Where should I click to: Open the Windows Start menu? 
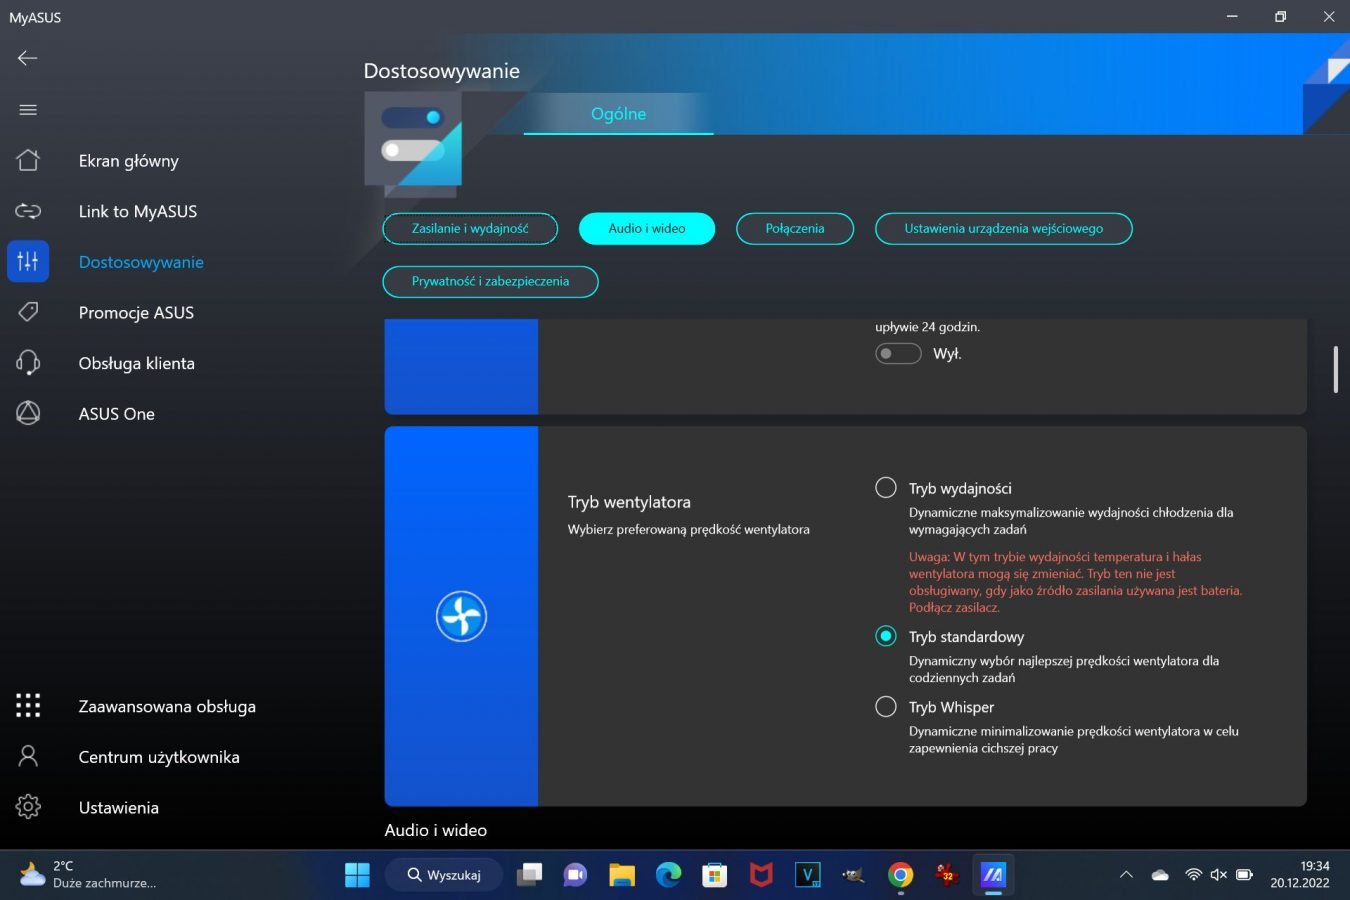(x=357, y=875)
